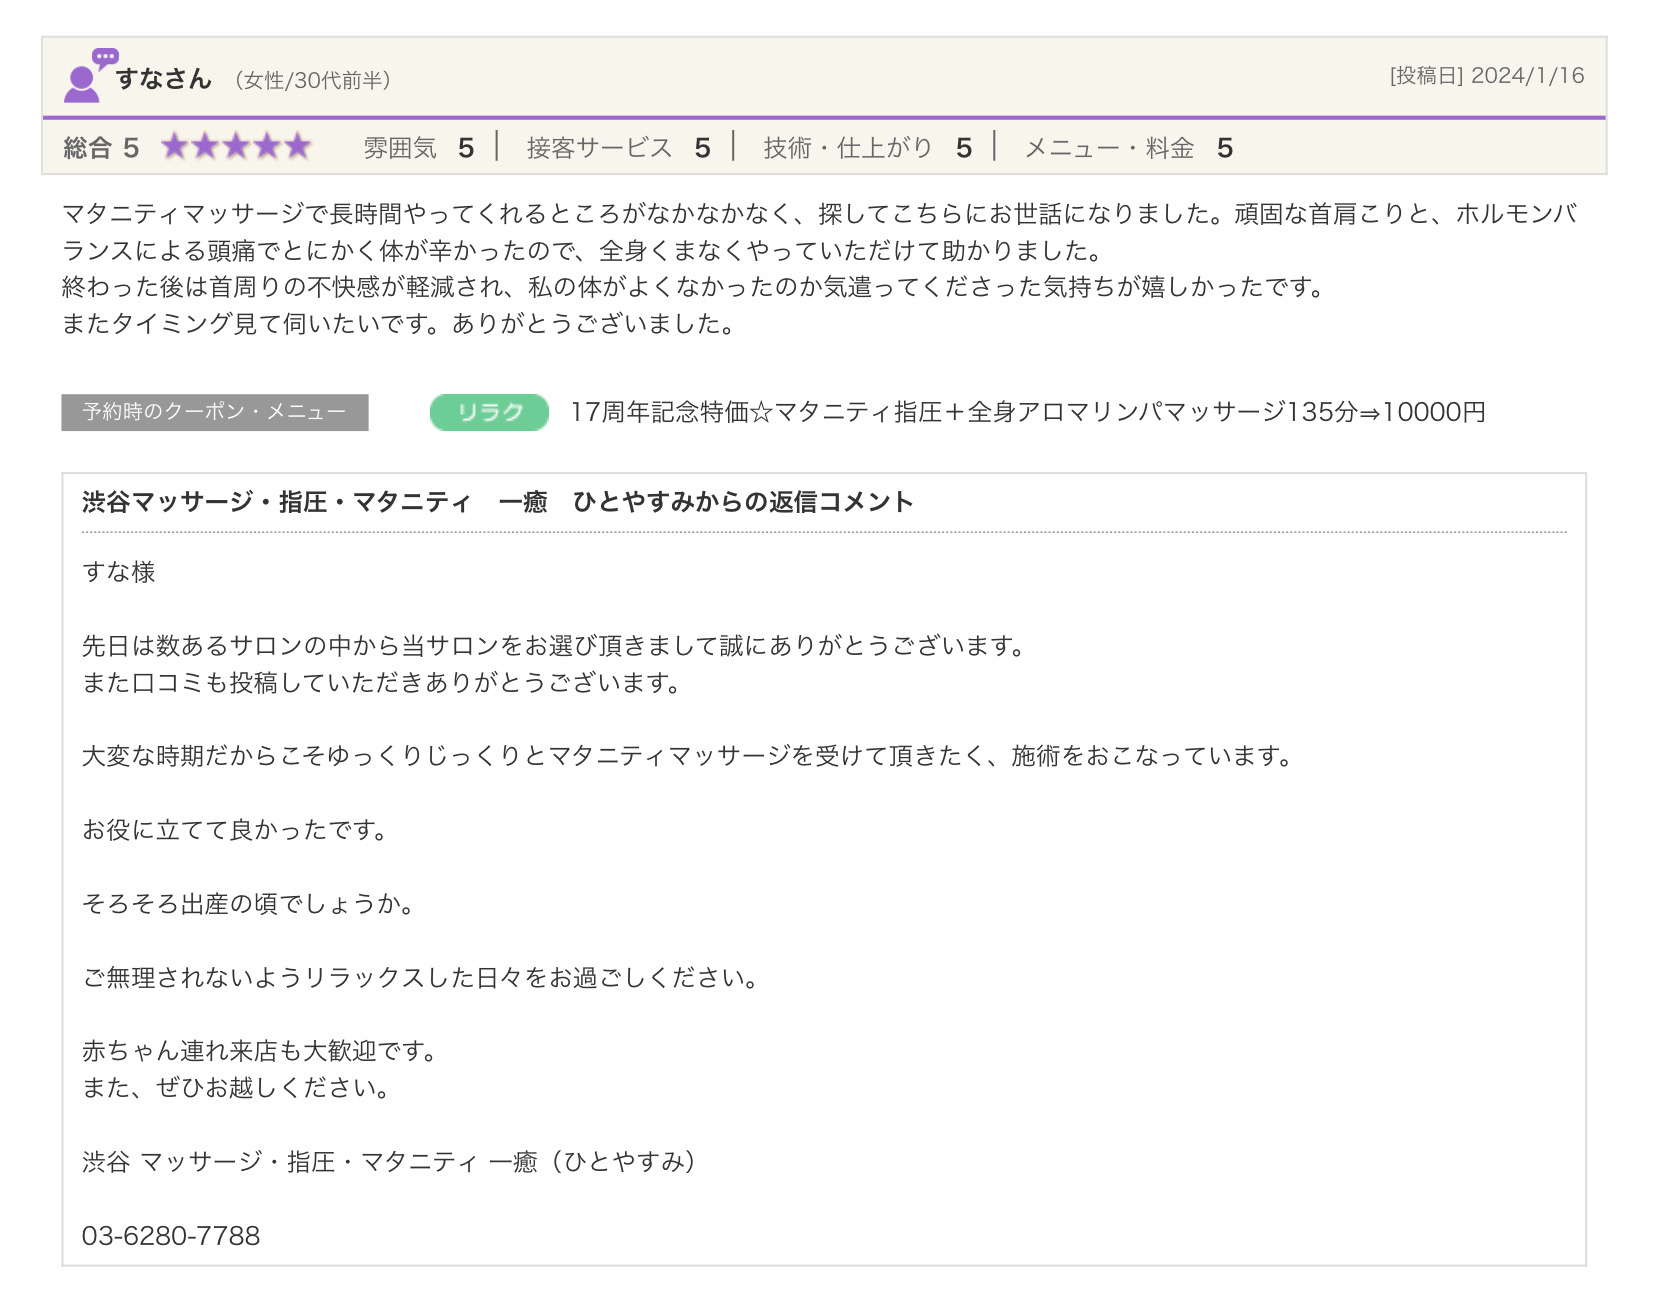Viewport: 1669px width, 1305px height.
Task: Click the five-star overall rating
Action: coord(237,147)
